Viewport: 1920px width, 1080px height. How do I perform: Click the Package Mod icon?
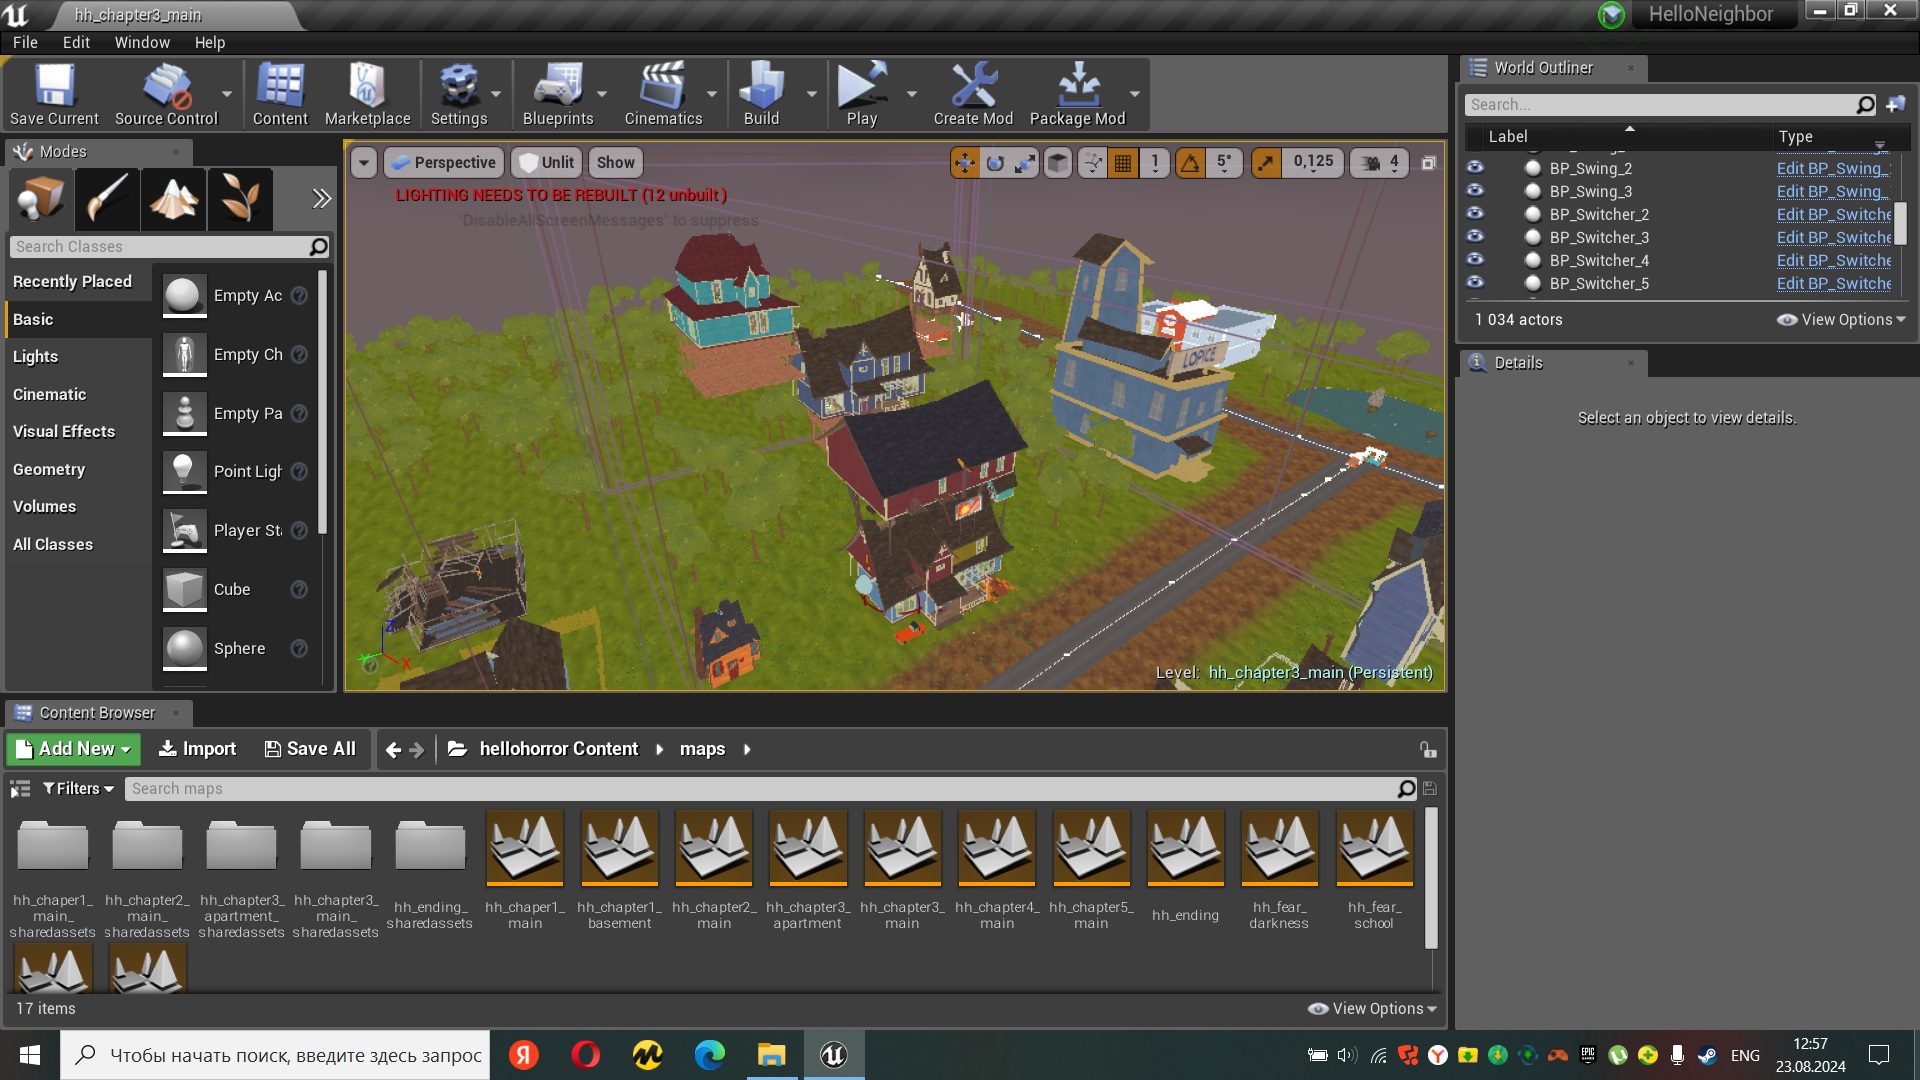1077,94
